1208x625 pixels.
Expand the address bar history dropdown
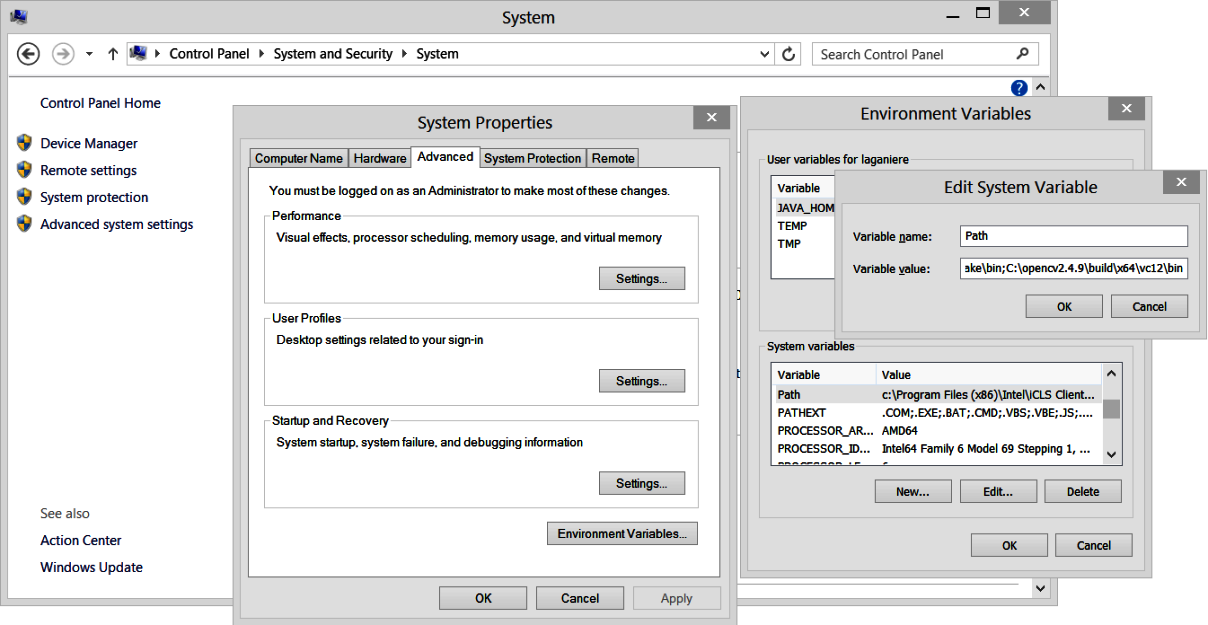[x=765, y=54]
